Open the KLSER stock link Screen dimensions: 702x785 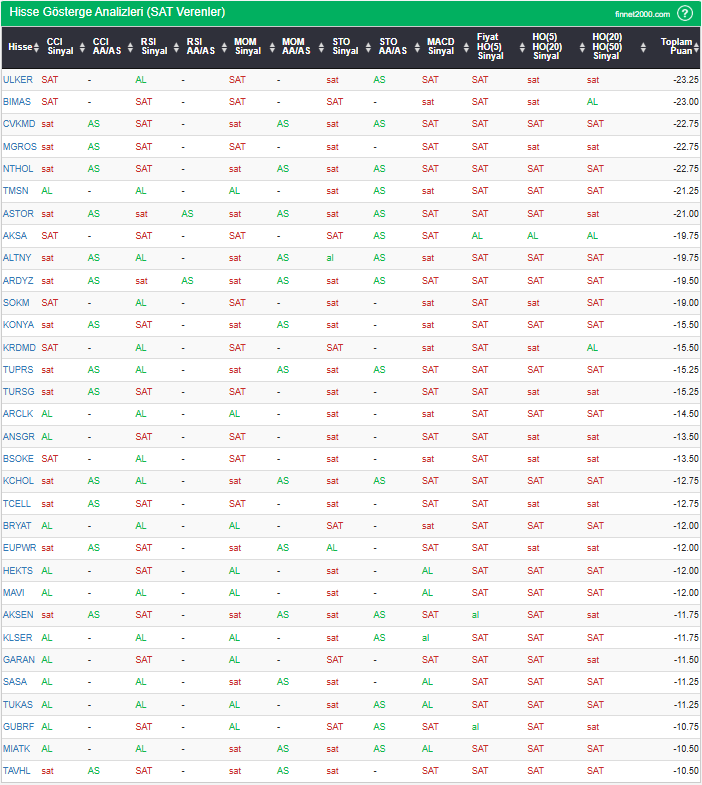point(18,638)
